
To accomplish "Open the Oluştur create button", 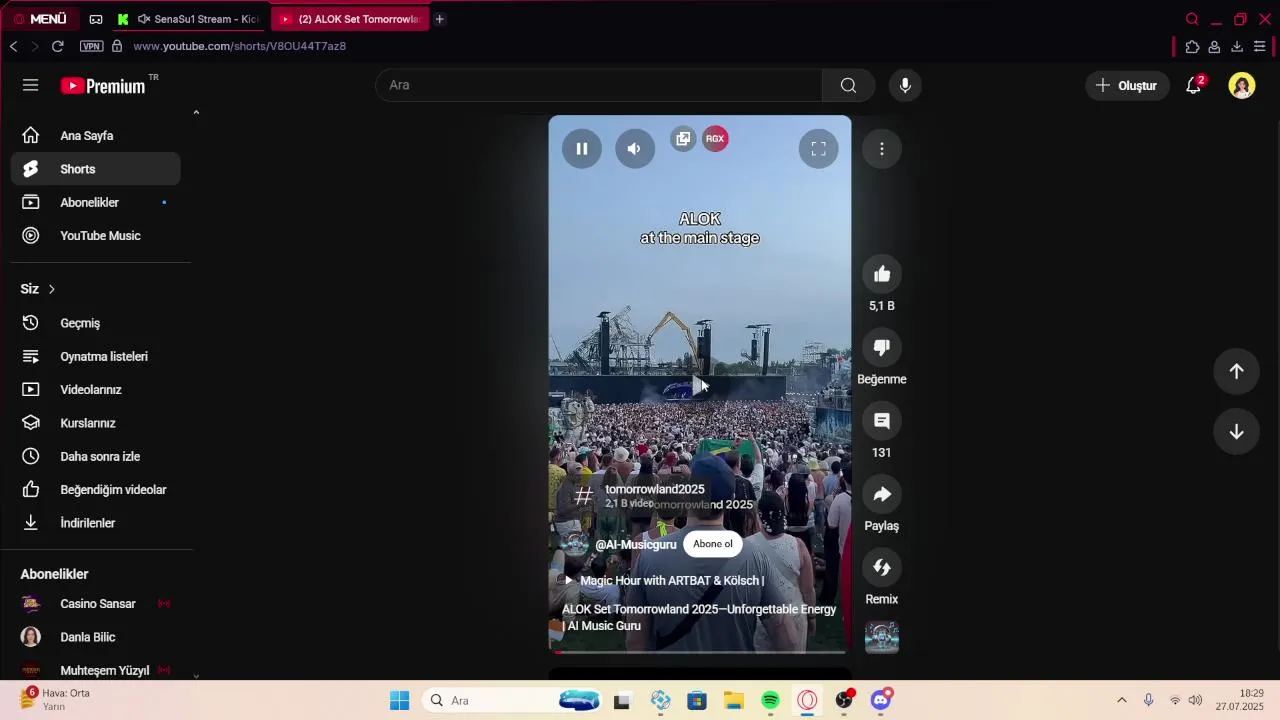I will coord(1127,85).
